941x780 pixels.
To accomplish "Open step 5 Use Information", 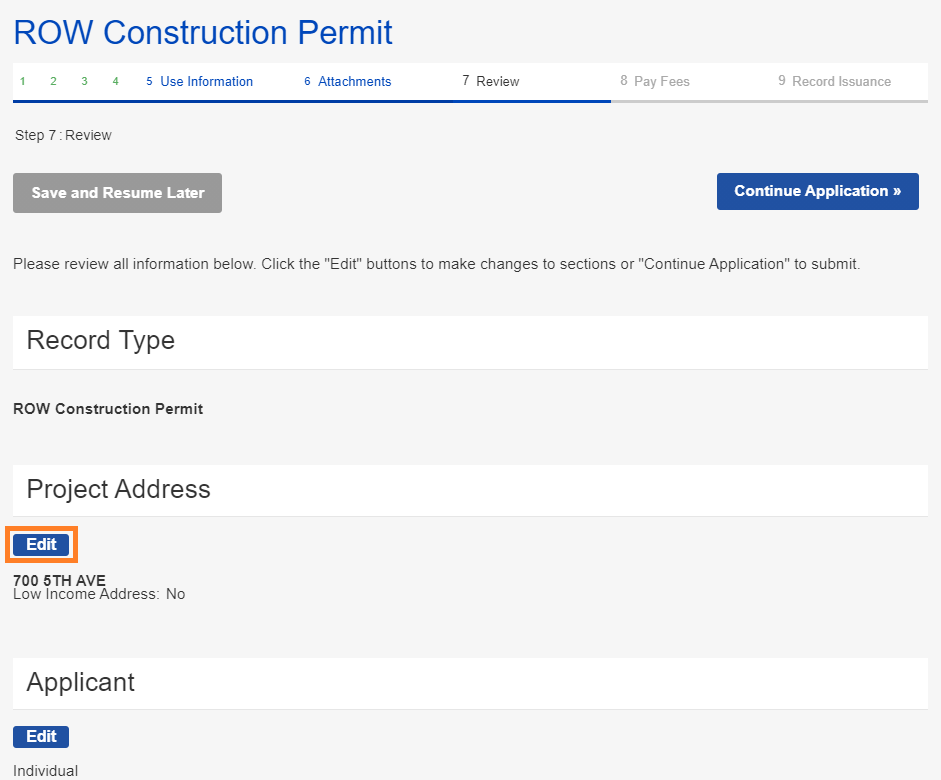I will click(x=200, y=82).
